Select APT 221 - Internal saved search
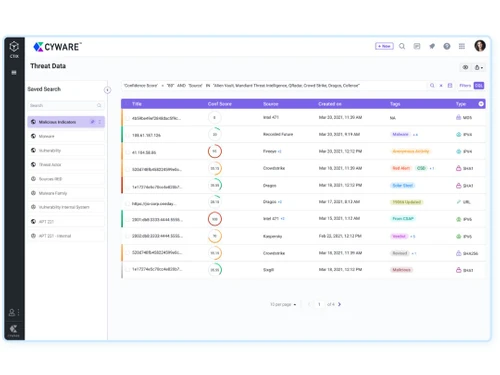Screen dimensions: 500x375 (x=66, y=236)
